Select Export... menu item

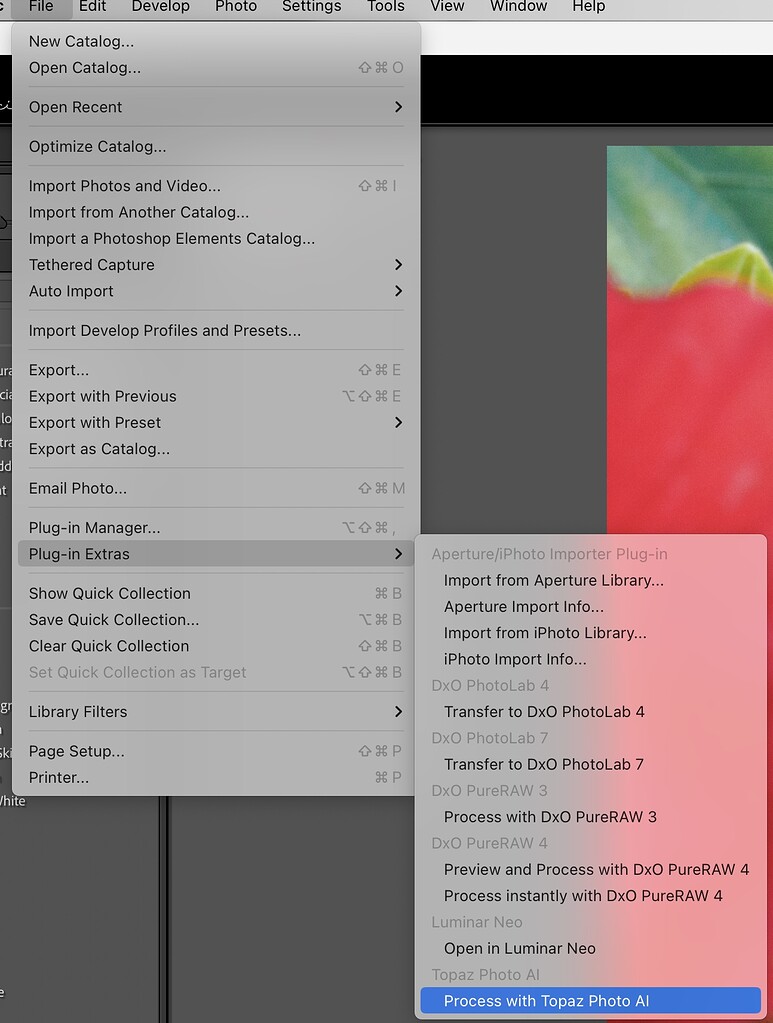(x=59, y=370)
